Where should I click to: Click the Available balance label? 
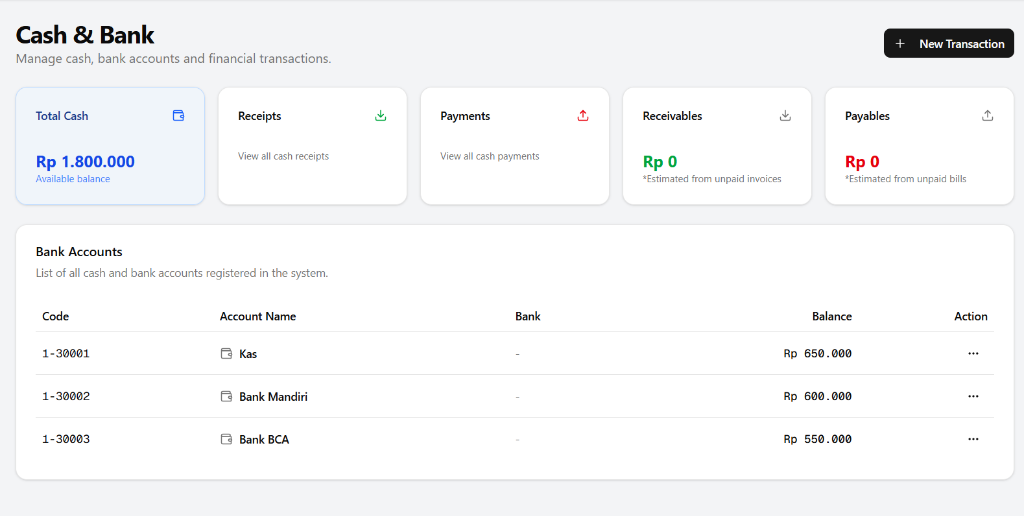click(73, 178)
